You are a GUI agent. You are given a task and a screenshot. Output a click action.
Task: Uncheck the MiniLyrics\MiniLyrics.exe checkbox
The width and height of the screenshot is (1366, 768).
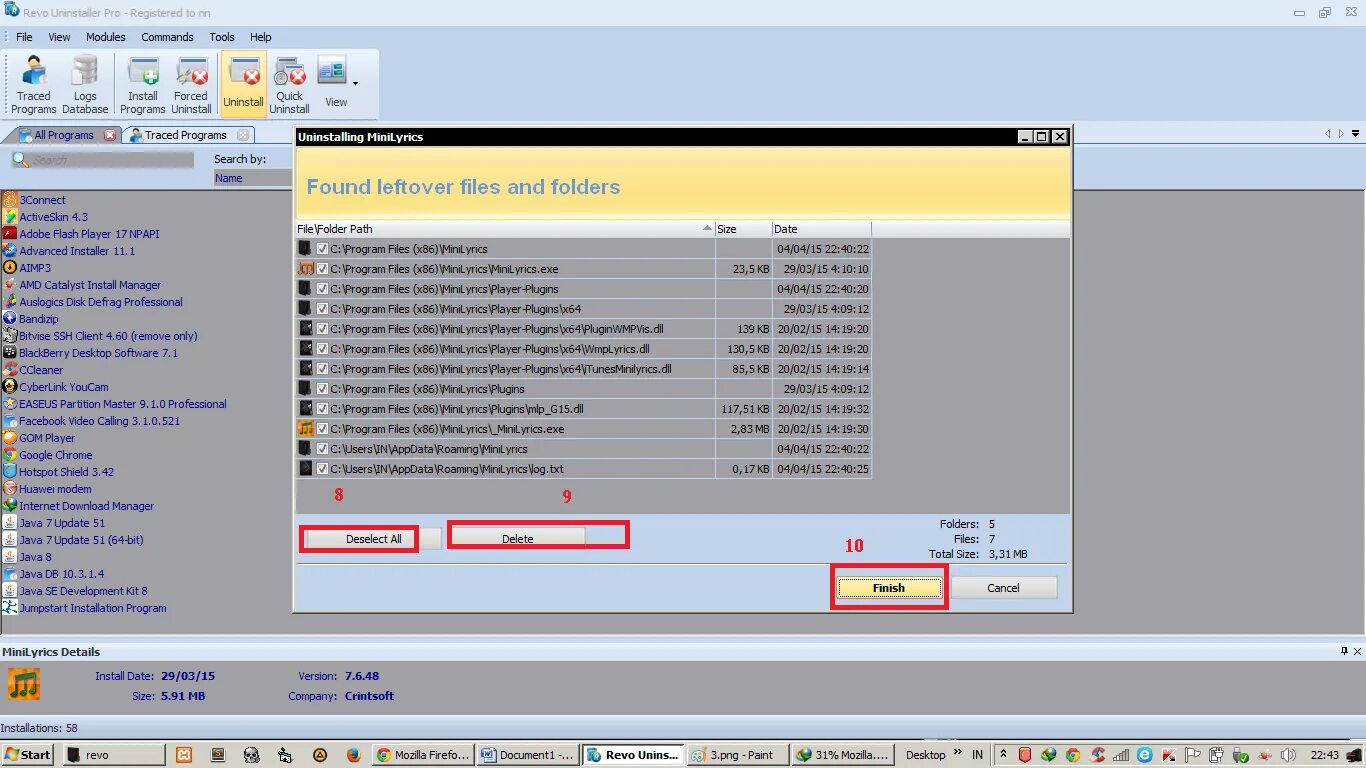pyautogui.click(x=322, y=269)
